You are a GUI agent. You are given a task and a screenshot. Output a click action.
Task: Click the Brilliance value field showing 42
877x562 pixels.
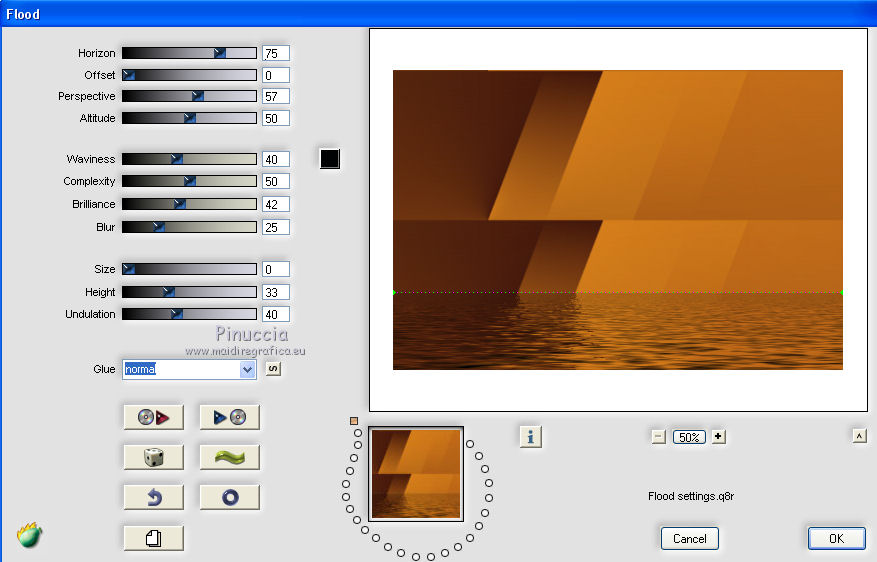(276, 204)
